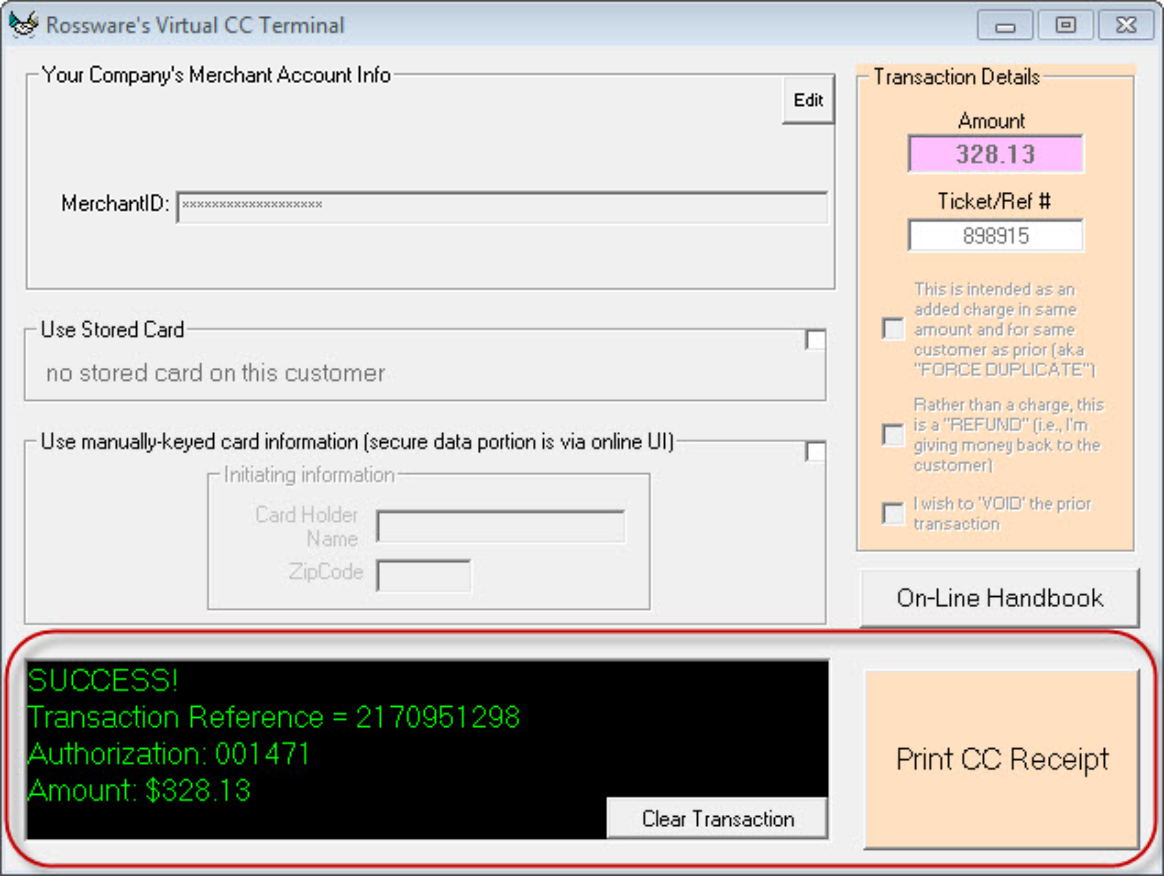Click the SUCCESS! status text
The width and height of the screenshot is (1164, 876).
click(x=102, y=680)
